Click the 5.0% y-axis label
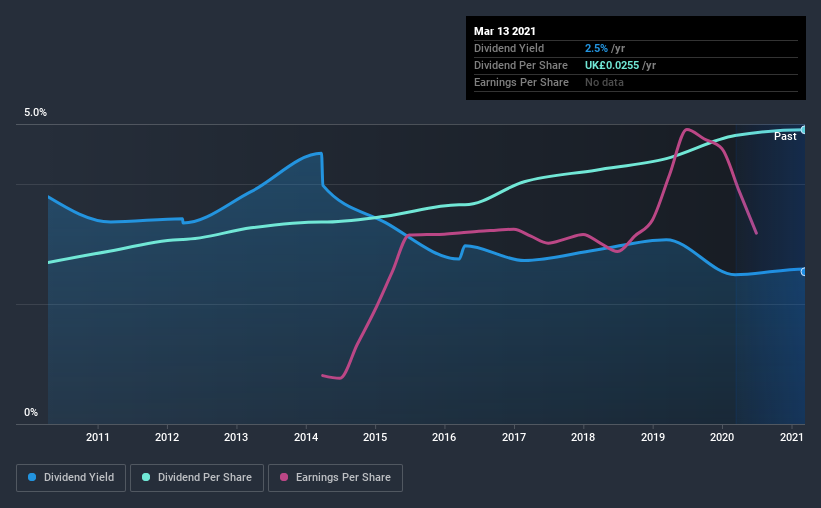Screen dimensions: 821x508 click(x=35, y=113)
